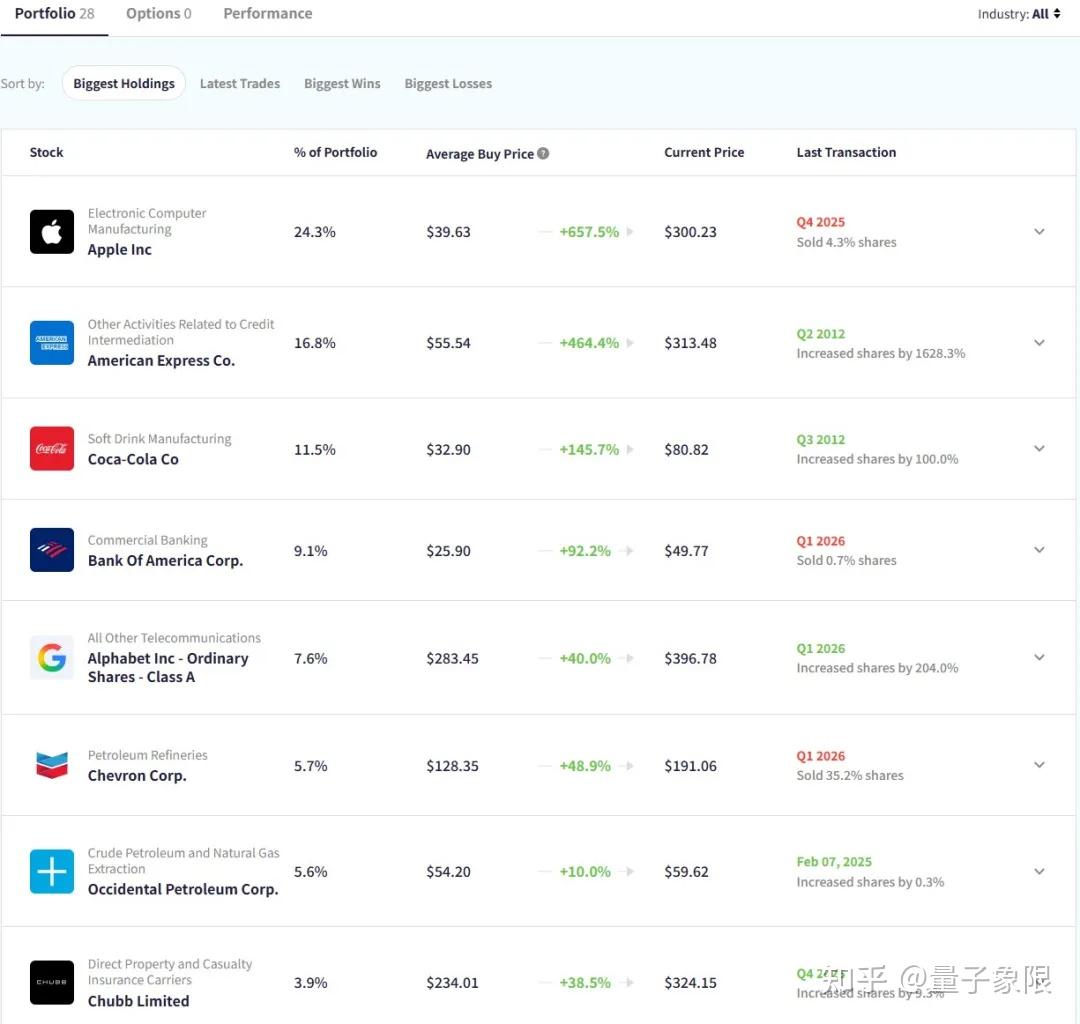Click 'Increased shares by 204.0%' text
Viewport: 1080px width, 1024px height.
point(878,668)
